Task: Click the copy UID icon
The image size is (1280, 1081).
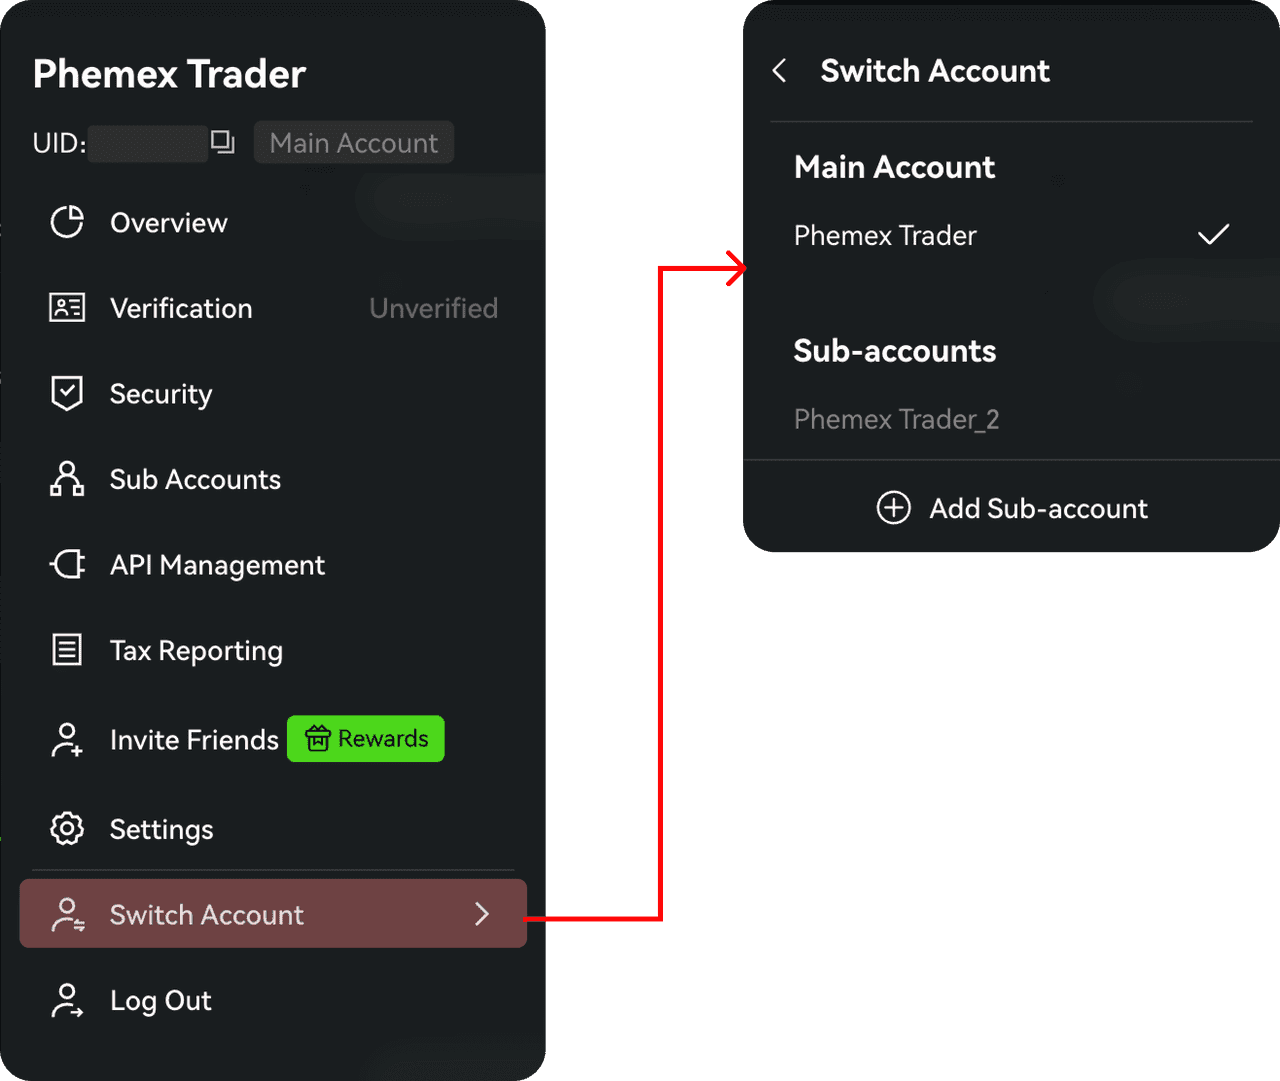Action: (223, 143)
